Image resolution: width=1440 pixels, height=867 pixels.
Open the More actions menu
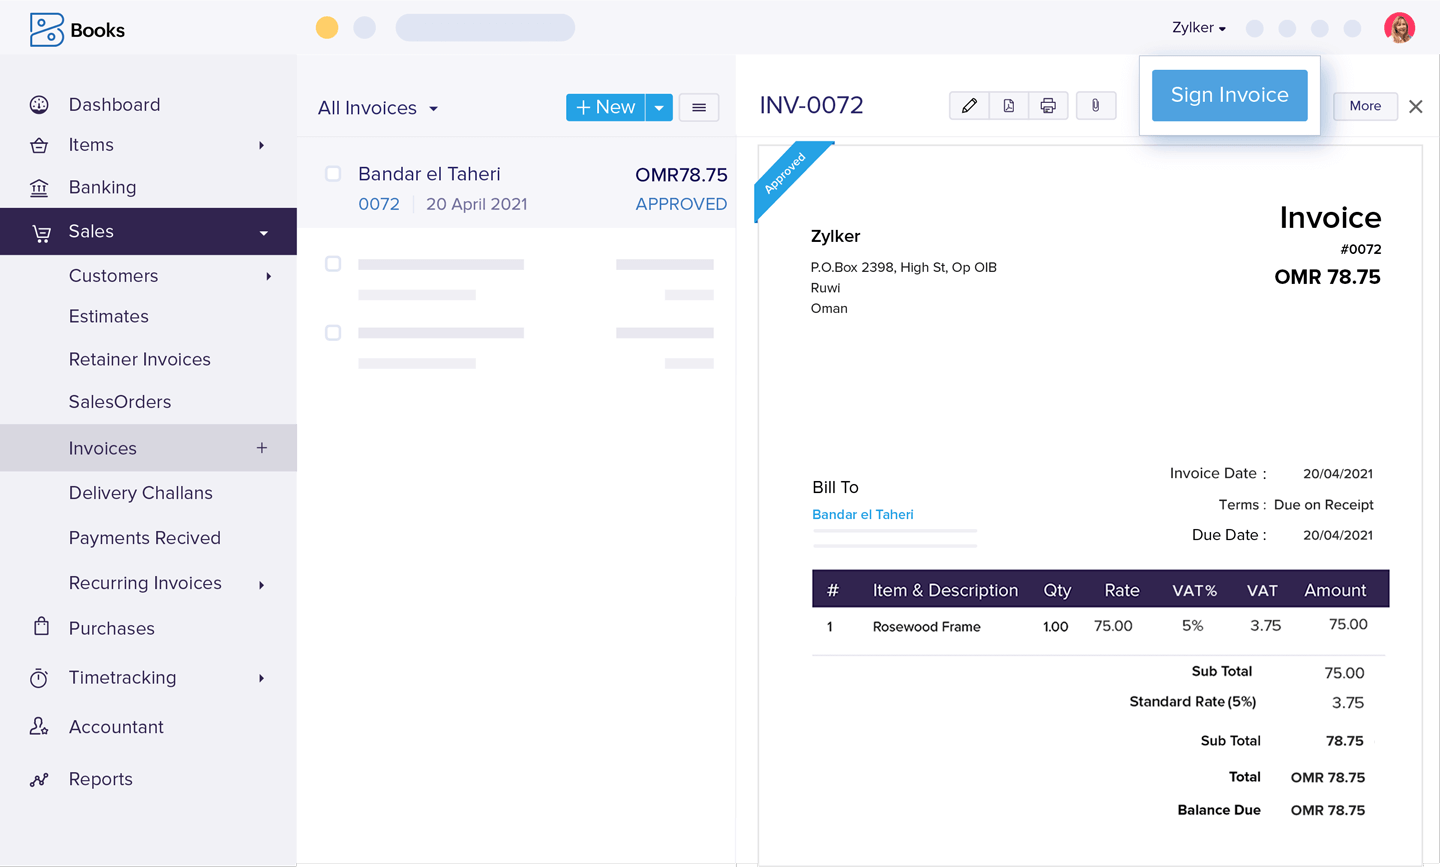tap(1365, 106)
